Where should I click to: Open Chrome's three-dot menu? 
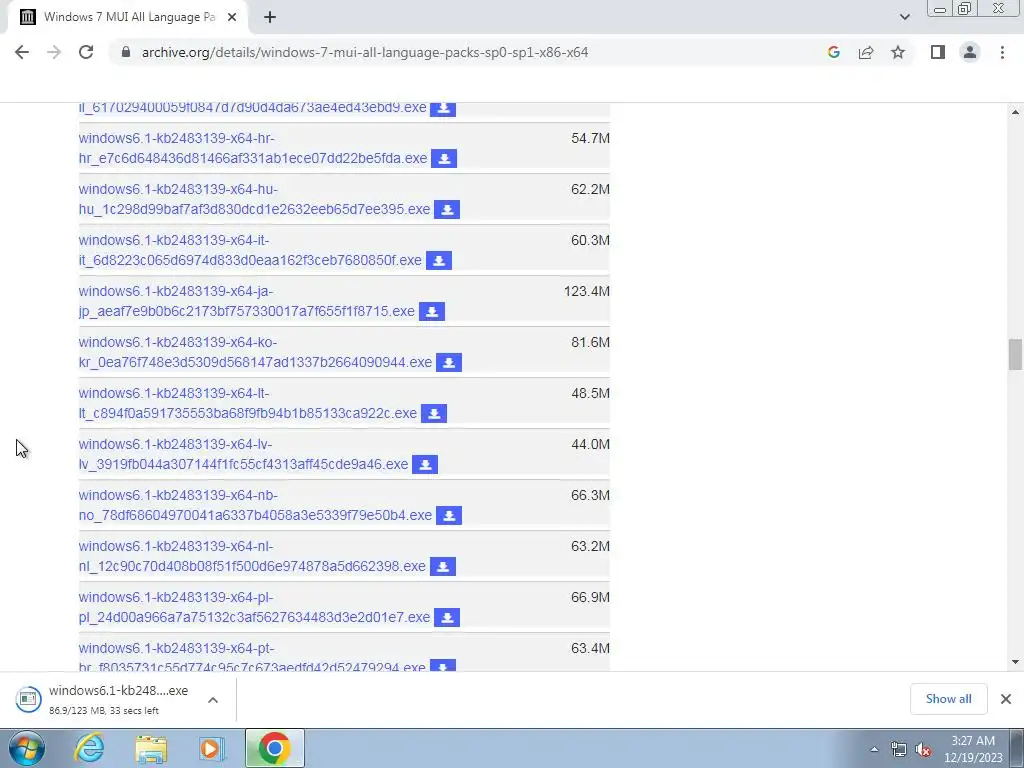[x=1002, y=52]
